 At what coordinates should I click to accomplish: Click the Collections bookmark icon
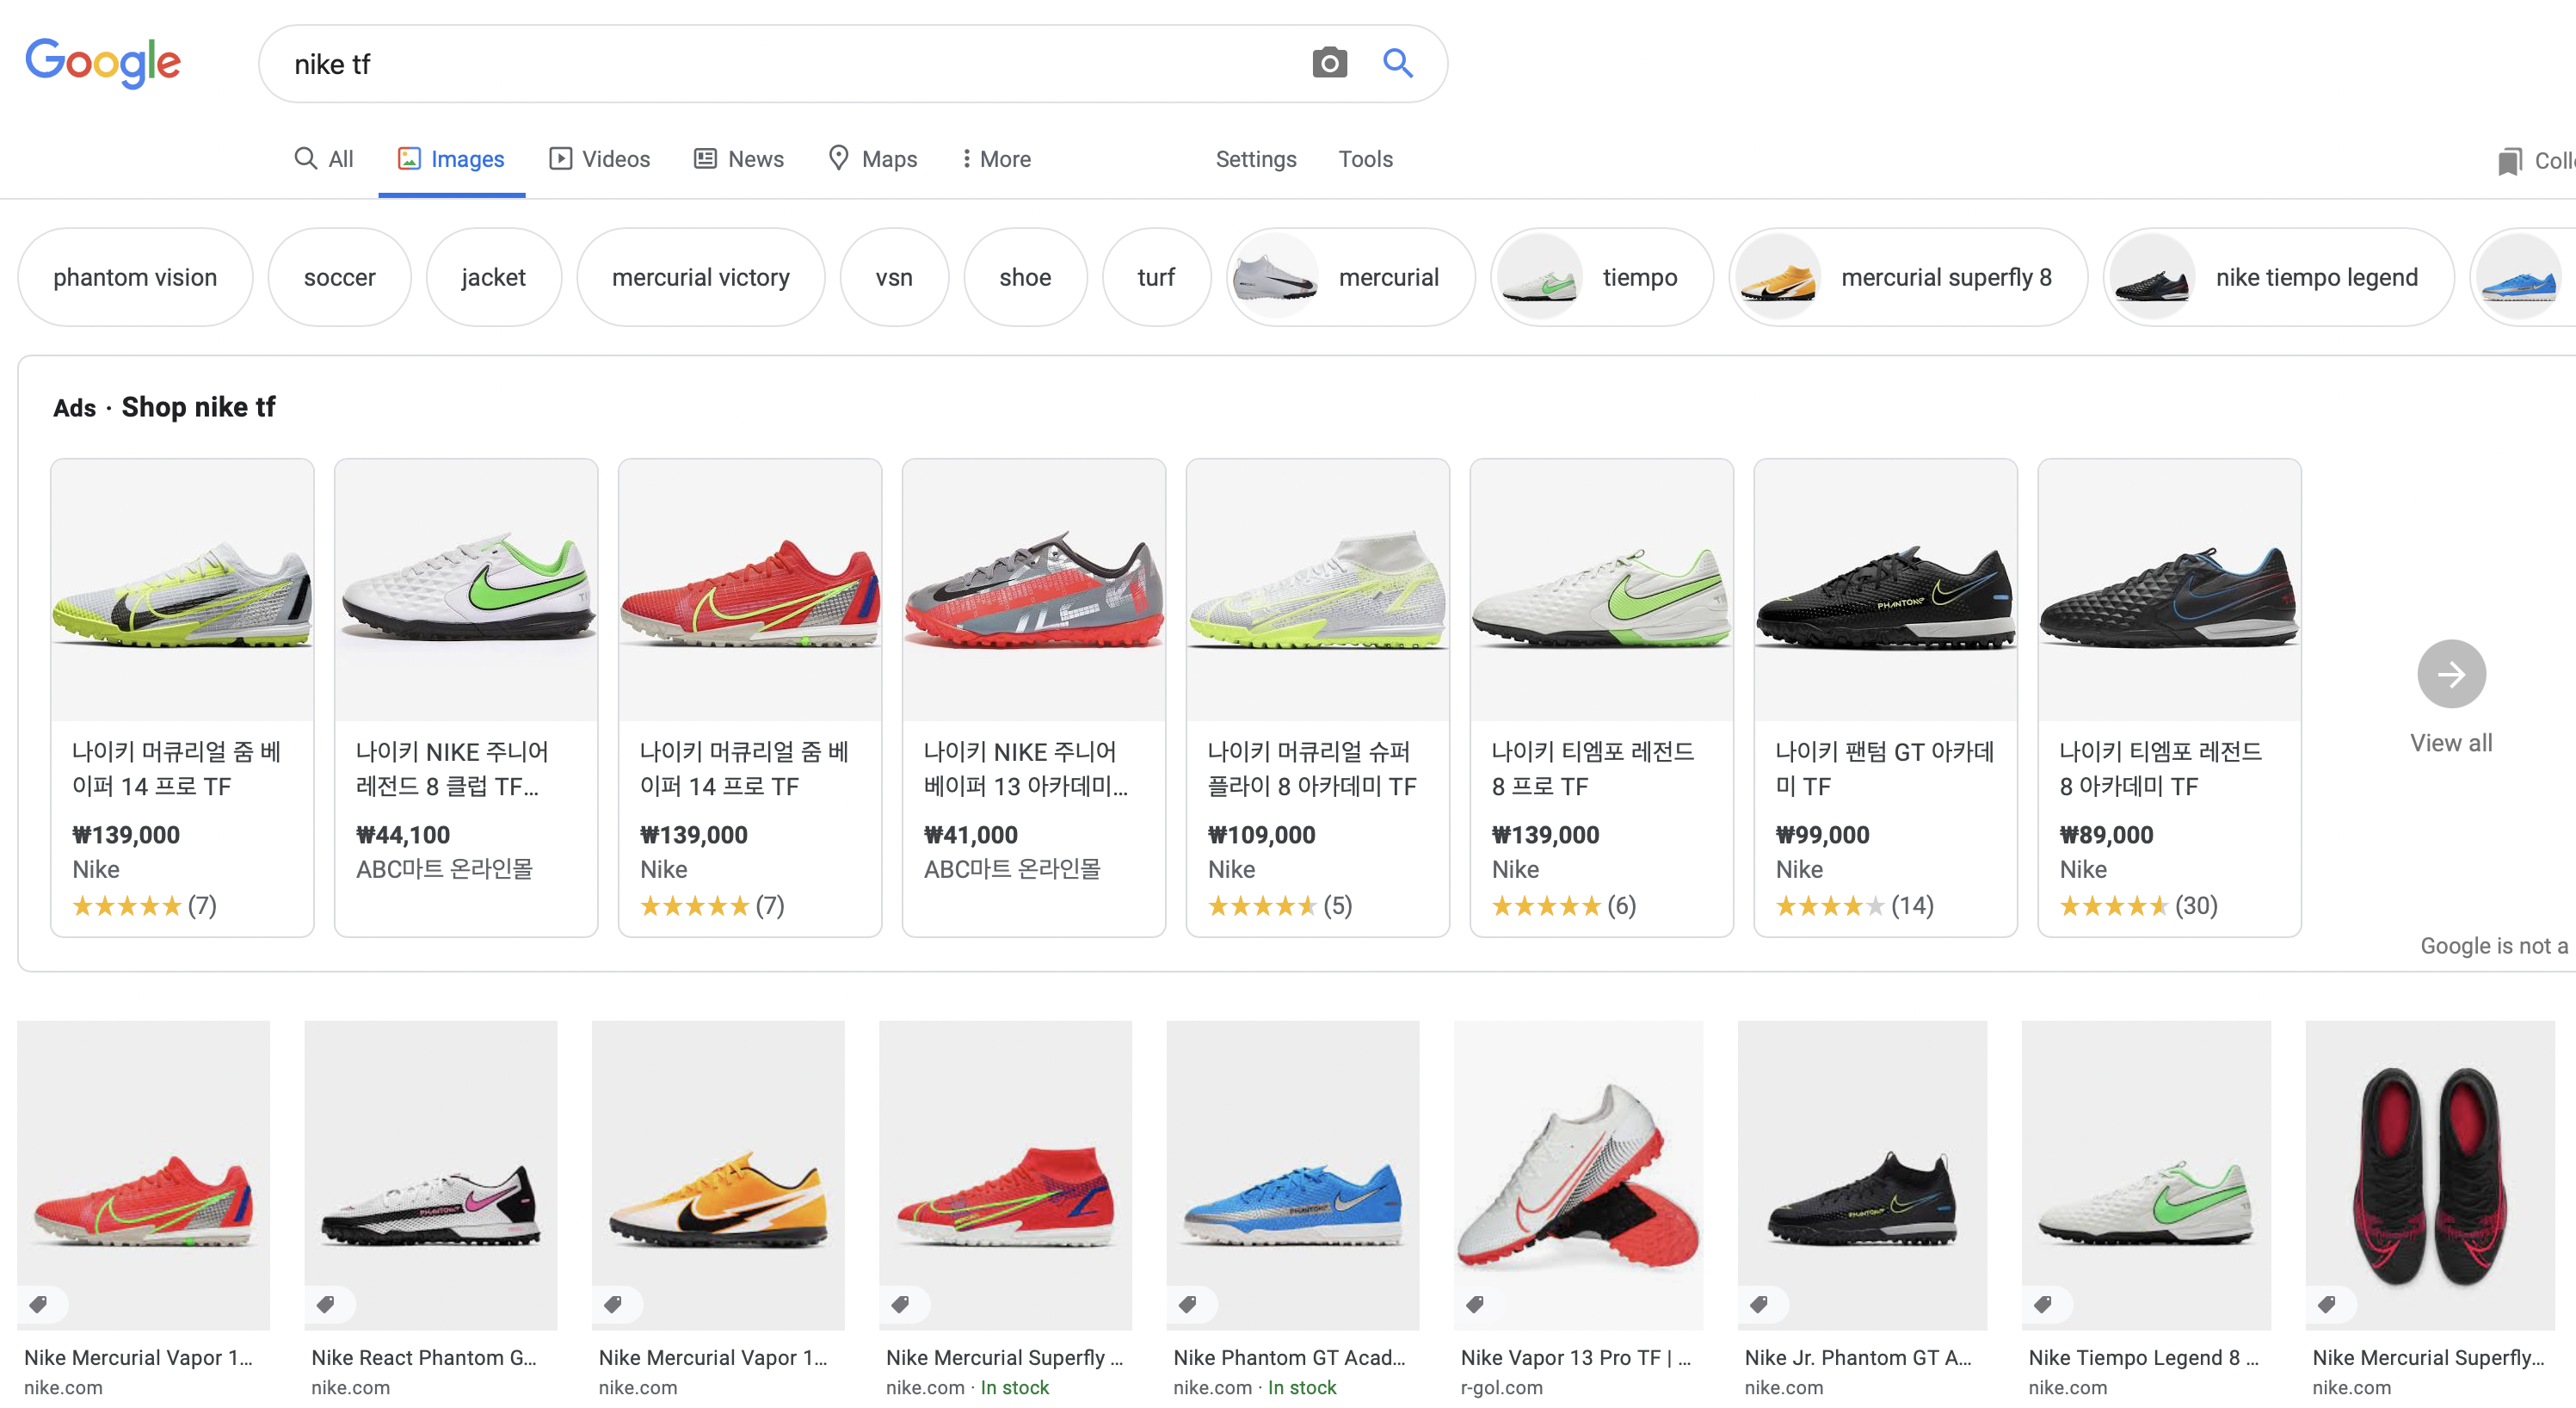pos(2508,161)
